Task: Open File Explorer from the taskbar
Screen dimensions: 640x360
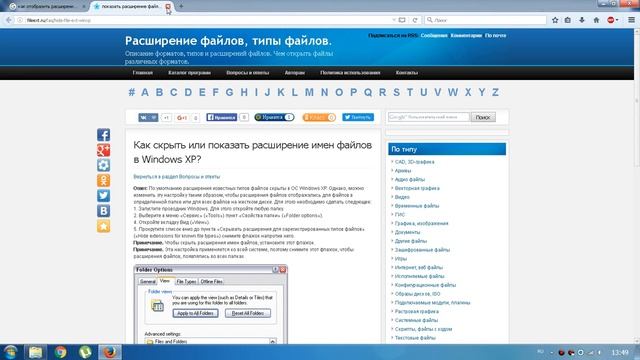Action: [36, 352]
